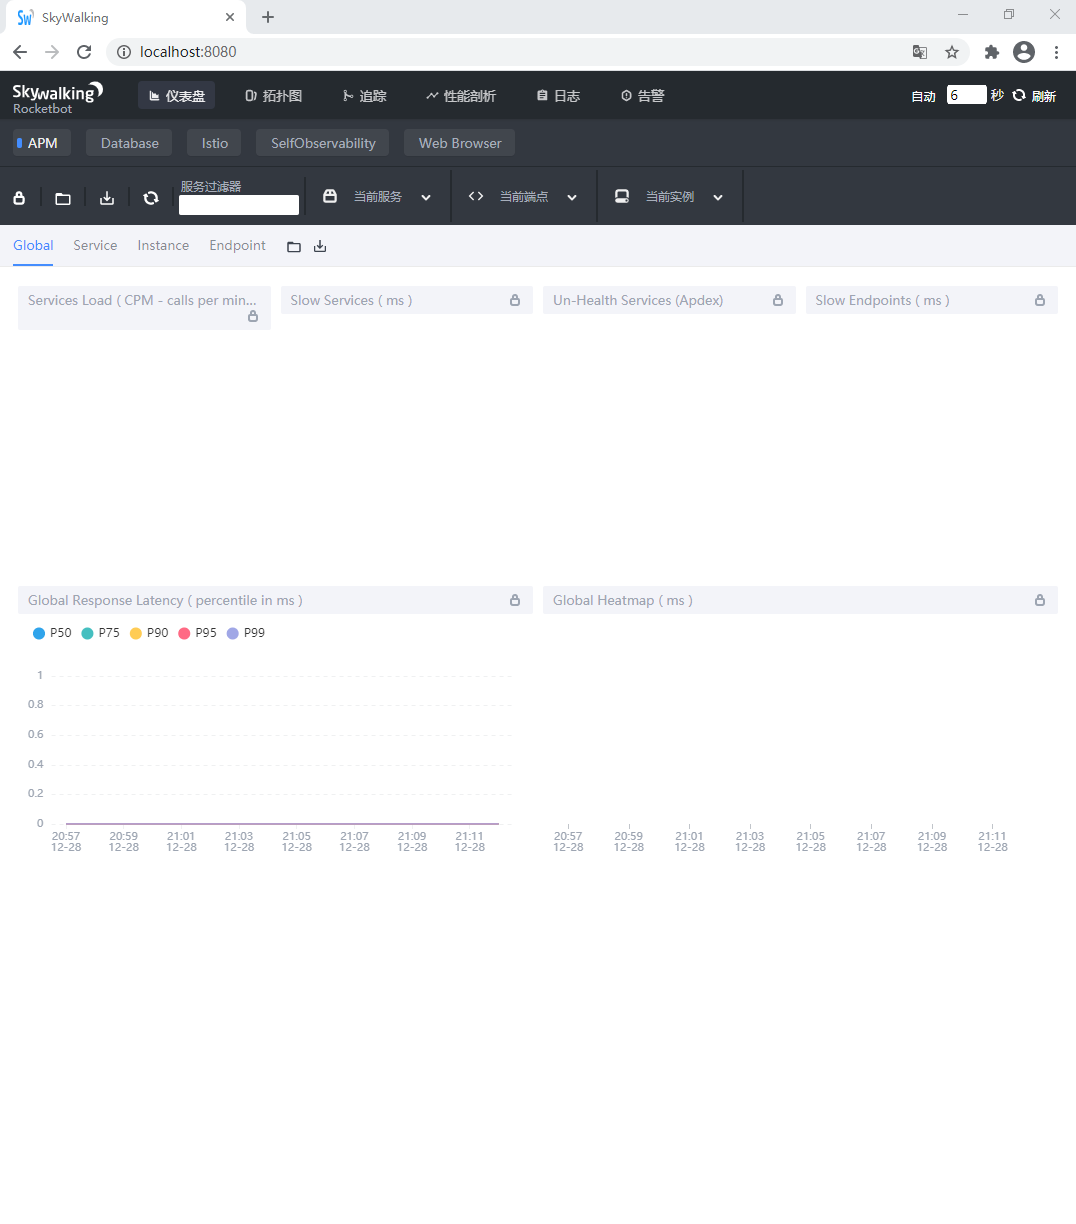This screenshot has height=1224, width=1076.
Task: Click the service package icon
Action: (330, 196)
